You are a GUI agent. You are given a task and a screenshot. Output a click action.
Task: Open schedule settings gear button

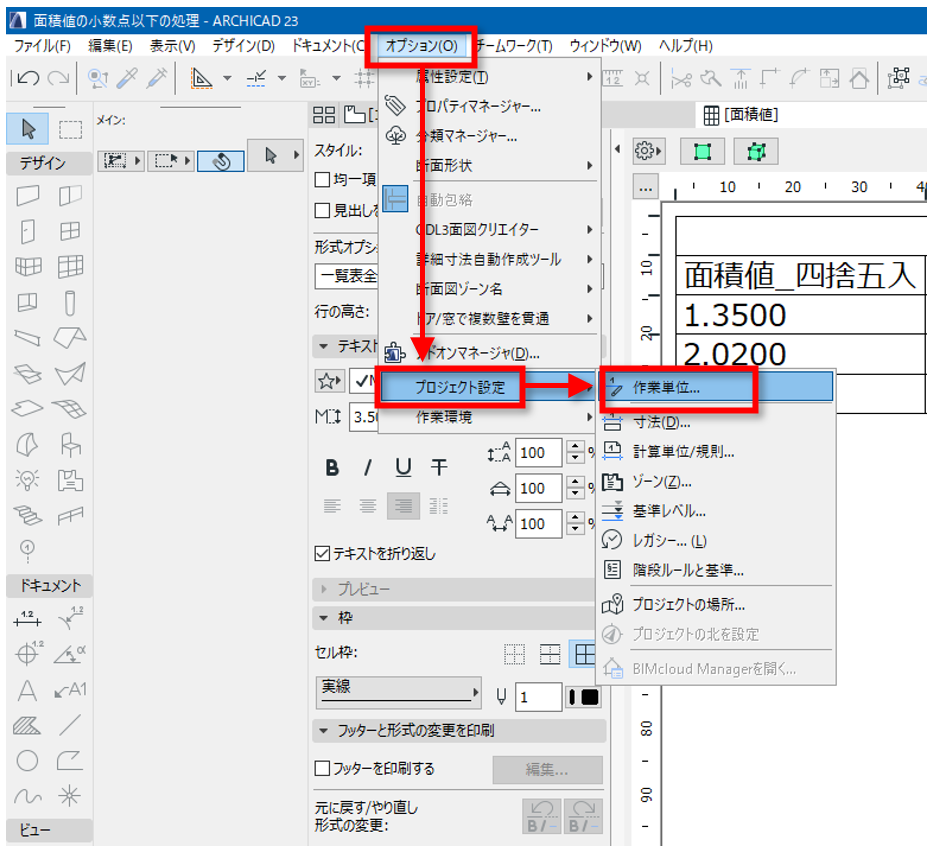coord(647,151)
